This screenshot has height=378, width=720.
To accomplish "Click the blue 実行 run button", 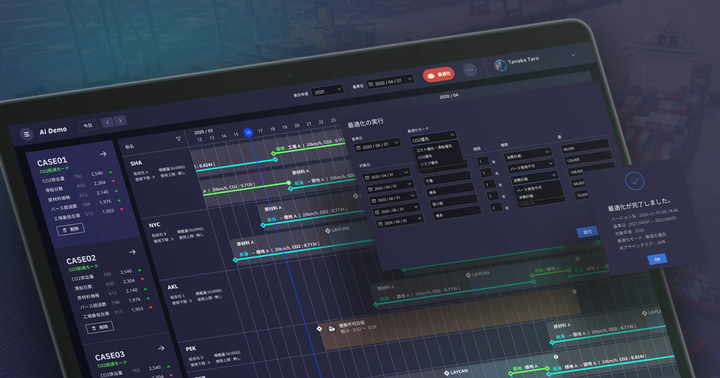I will (587, 232).
